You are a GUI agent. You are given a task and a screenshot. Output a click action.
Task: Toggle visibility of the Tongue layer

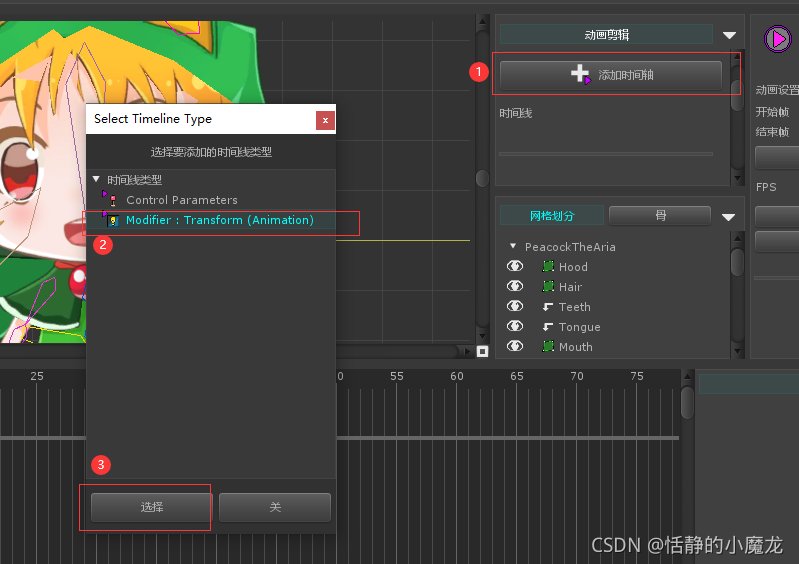pos(515,326)
